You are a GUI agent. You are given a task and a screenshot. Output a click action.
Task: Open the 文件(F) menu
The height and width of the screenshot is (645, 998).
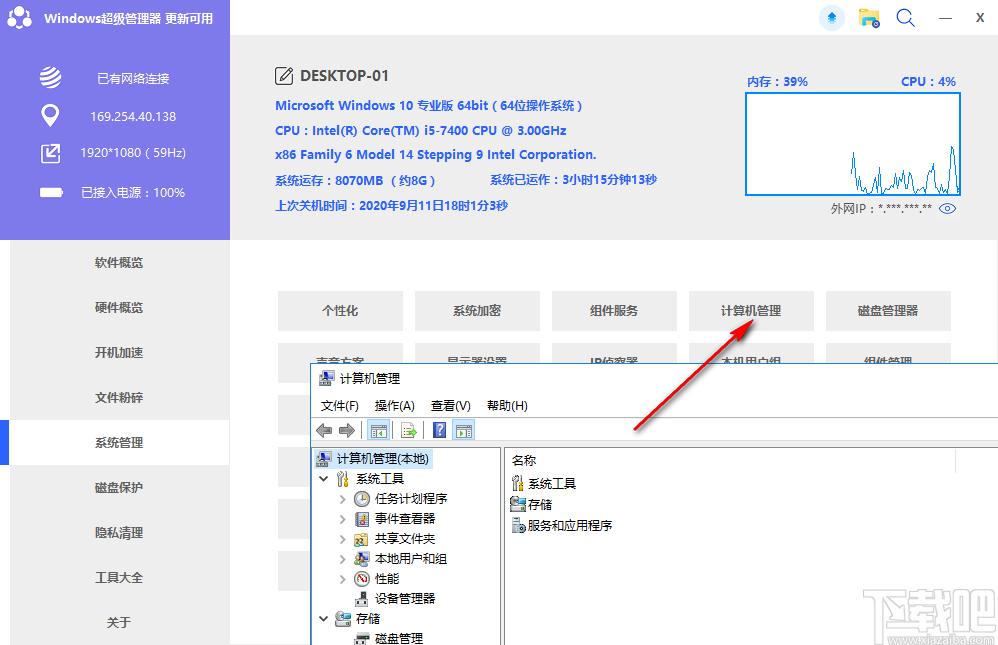(339, 406)
